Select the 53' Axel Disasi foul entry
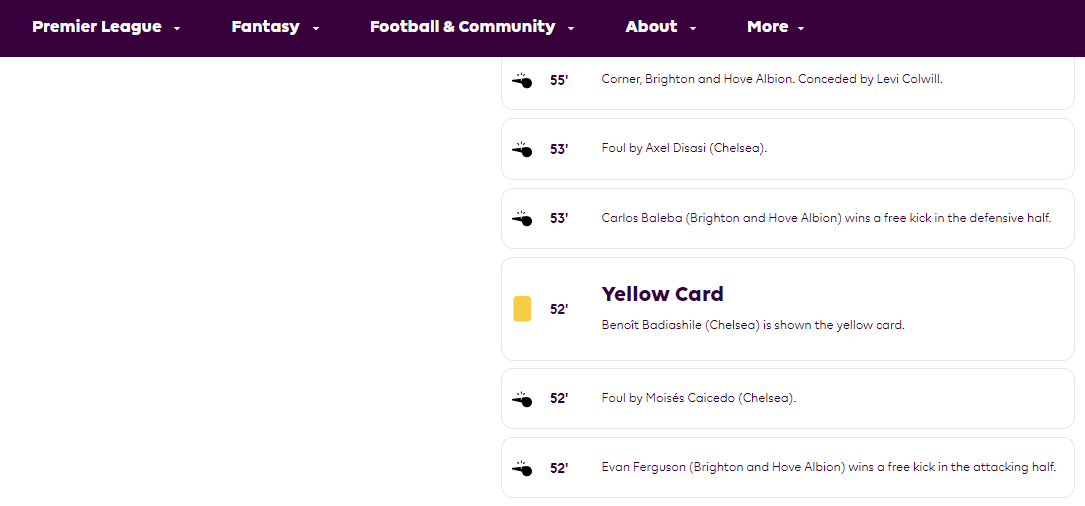This screenshot has height=506, width=1085. click(x=787, y=149)
